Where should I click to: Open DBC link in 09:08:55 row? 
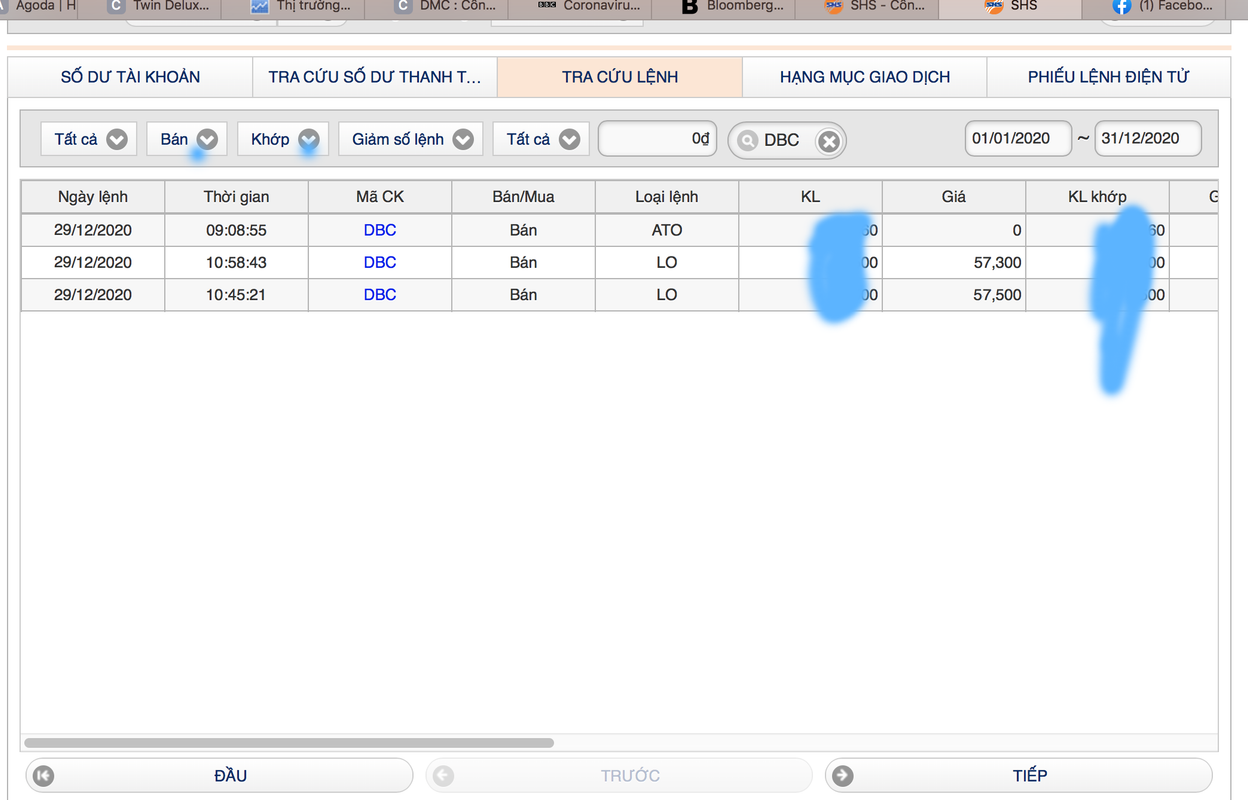click(x=380, y=230)
